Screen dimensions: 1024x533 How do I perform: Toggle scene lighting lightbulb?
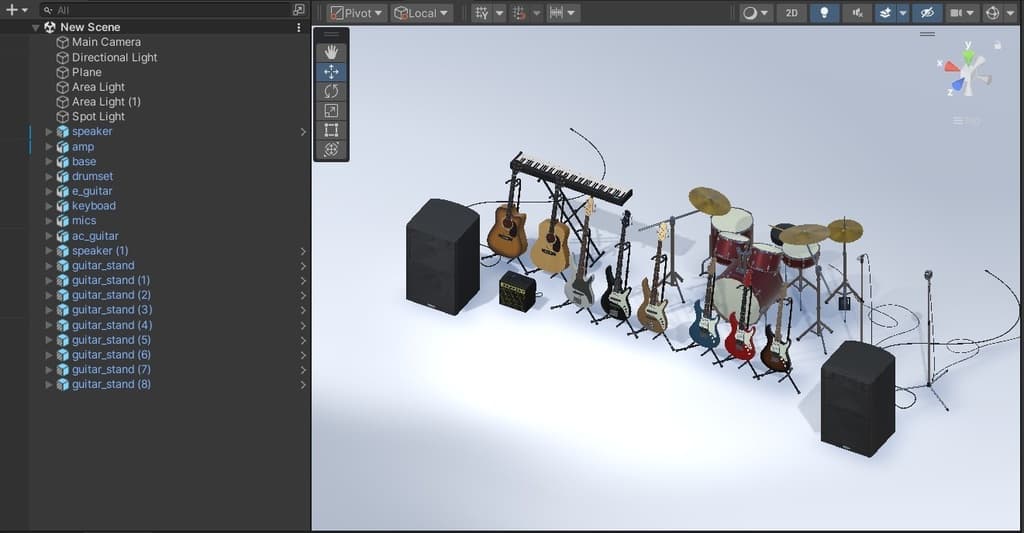[x=824, y=13]
